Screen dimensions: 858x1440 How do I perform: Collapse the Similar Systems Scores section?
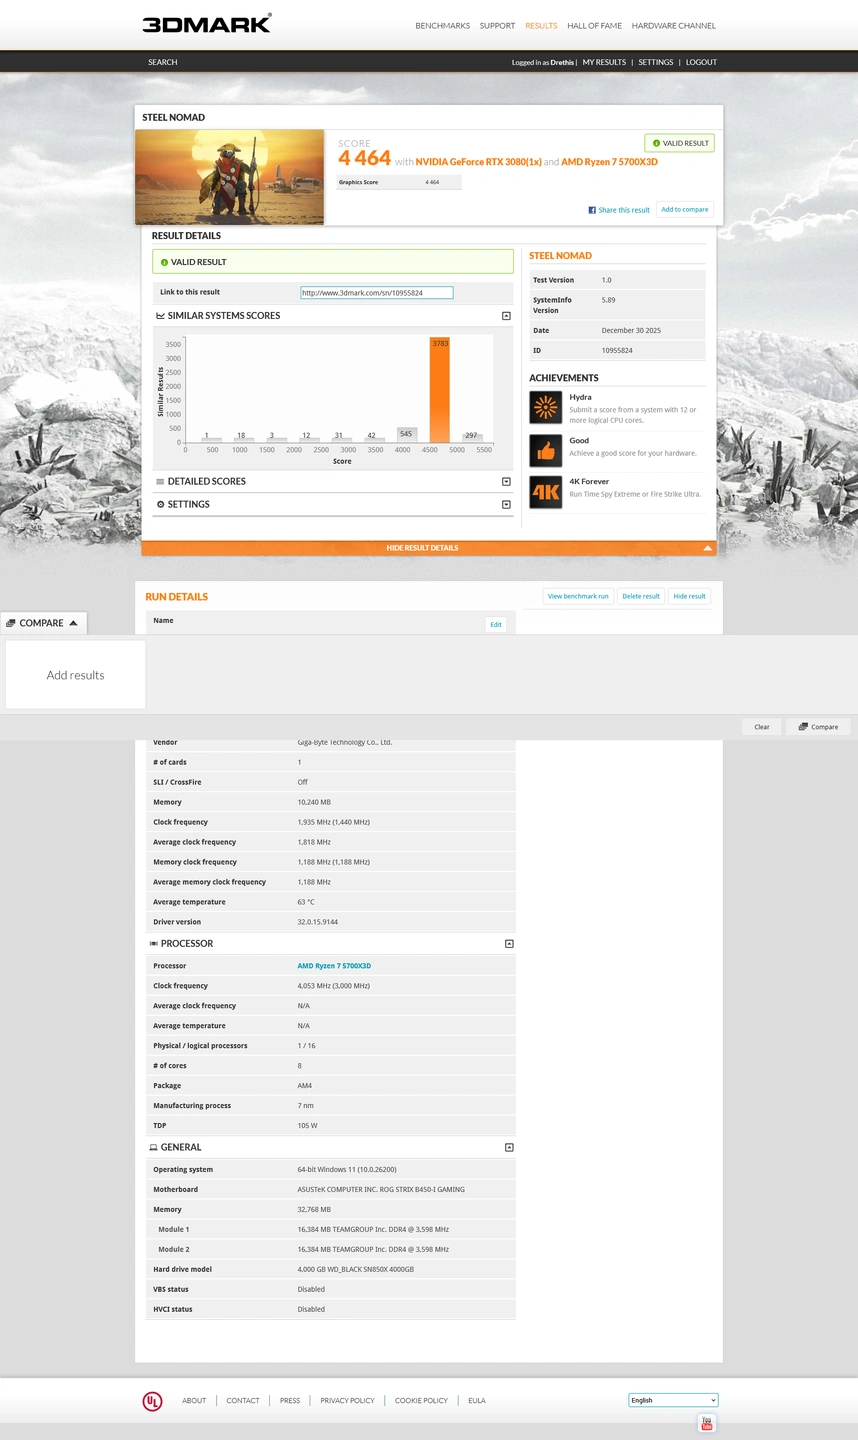506,316
